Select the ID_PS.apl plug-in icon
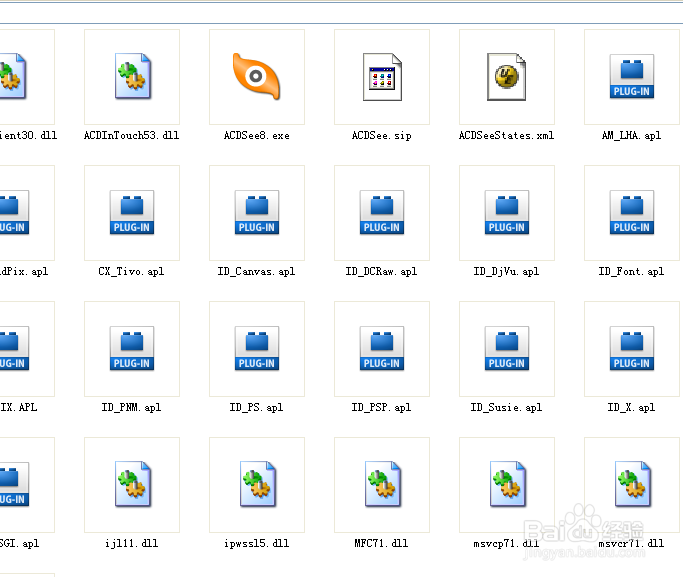The image size is (683, 577). point(257,348)
